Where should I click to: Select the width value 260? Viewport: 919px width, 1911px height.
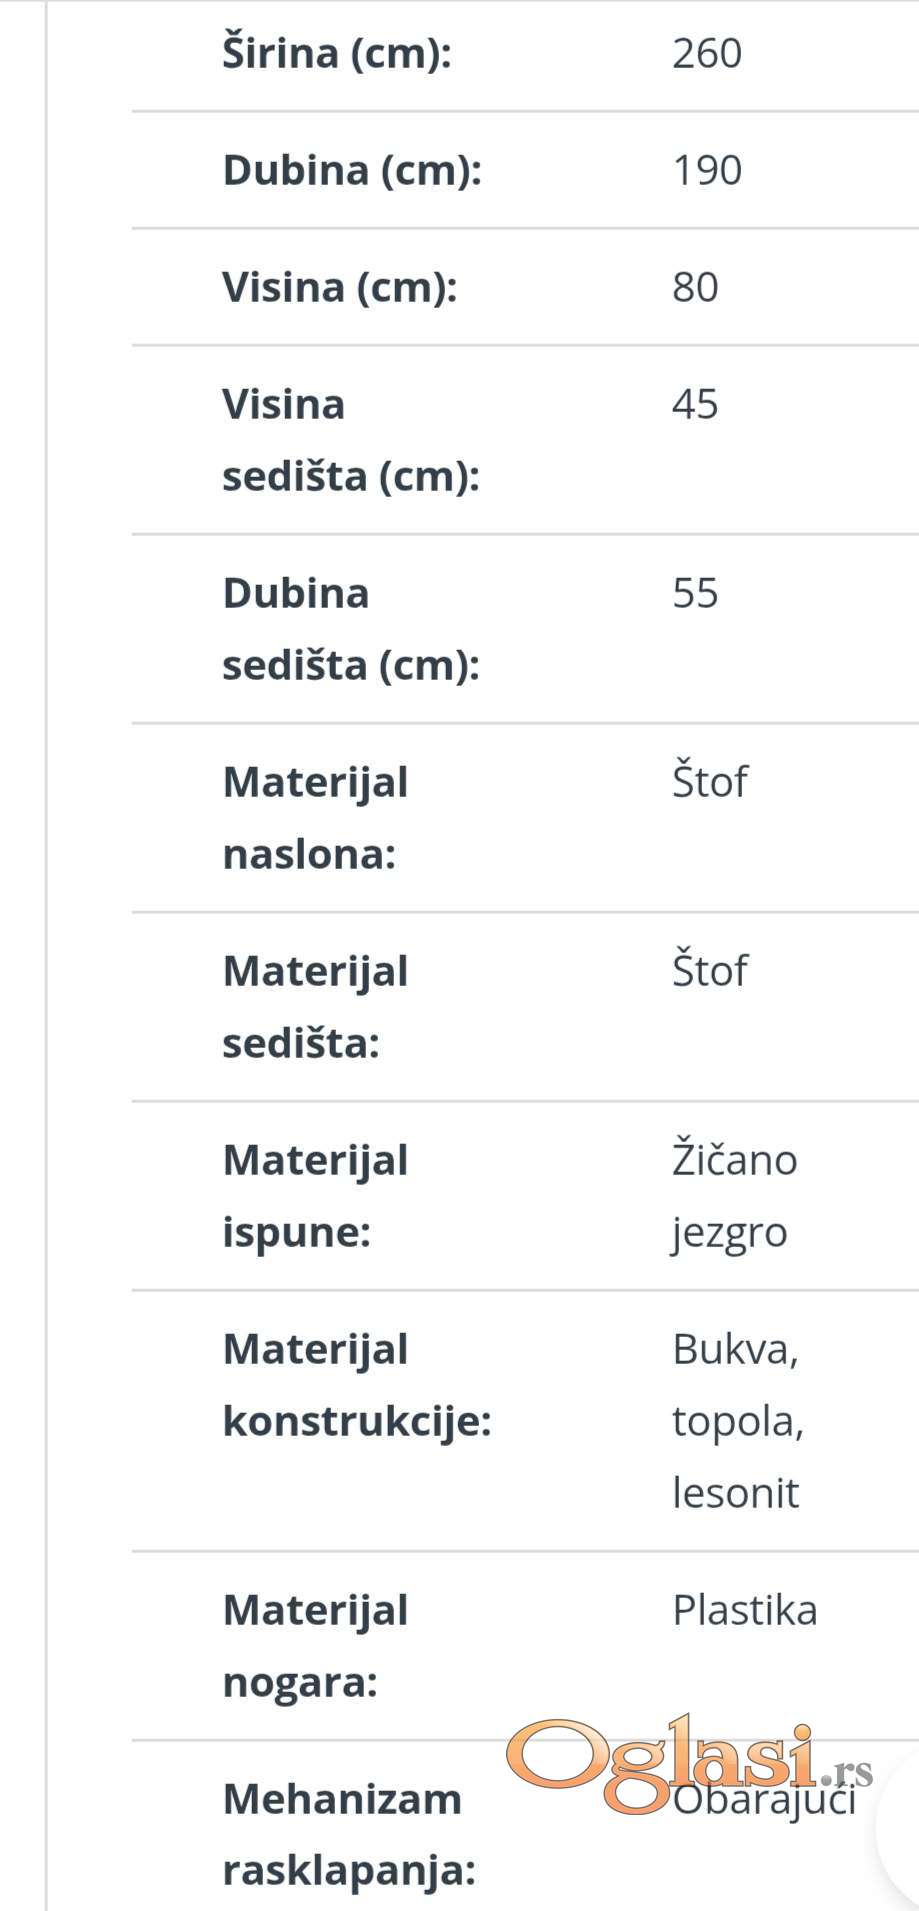pyautogui.click(x=707, y=53)
